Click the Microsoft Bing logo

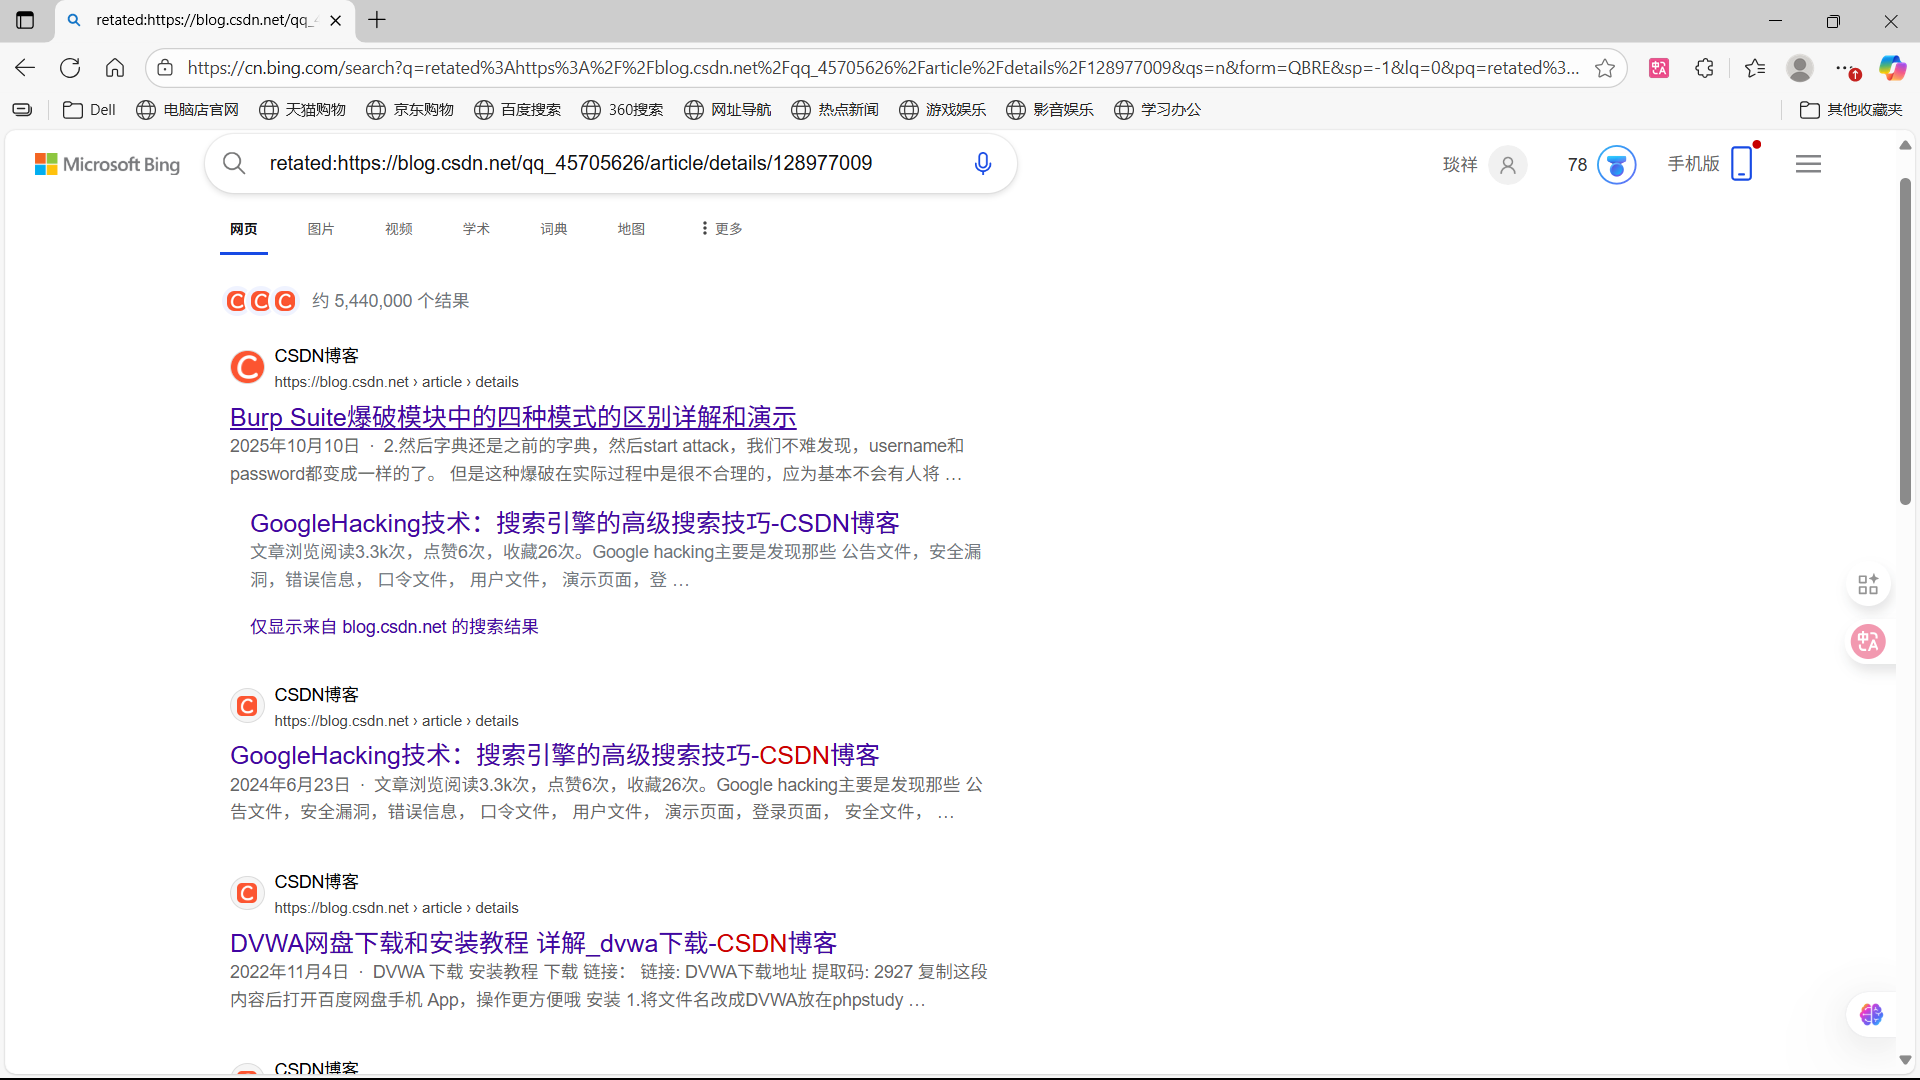pyautogui.click(x=107, y=163)
